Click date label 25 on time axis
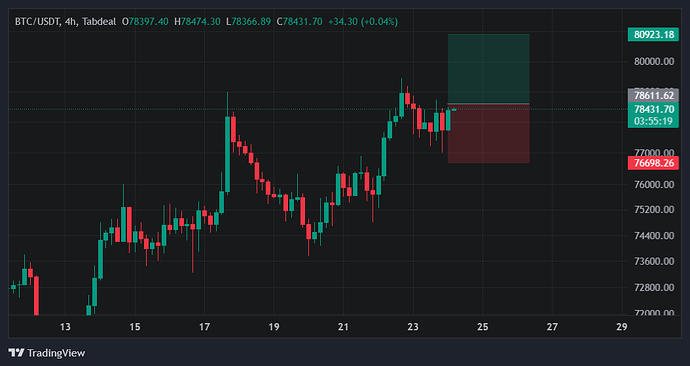 point(482,327)
